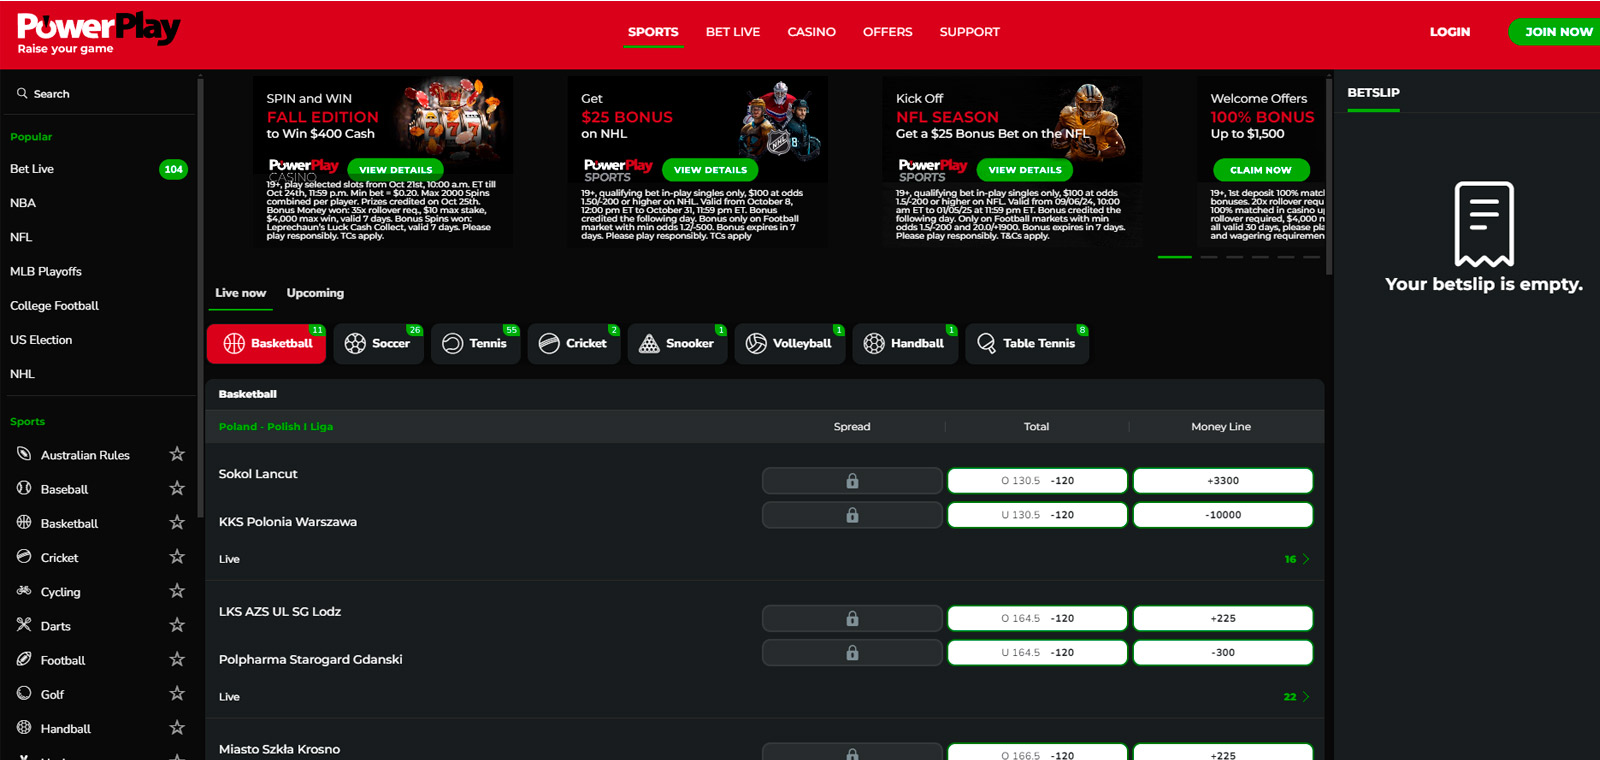The image size is (1600, 760).
Task: Click the PowerPlay logo
Action: (x=98, y=33)
